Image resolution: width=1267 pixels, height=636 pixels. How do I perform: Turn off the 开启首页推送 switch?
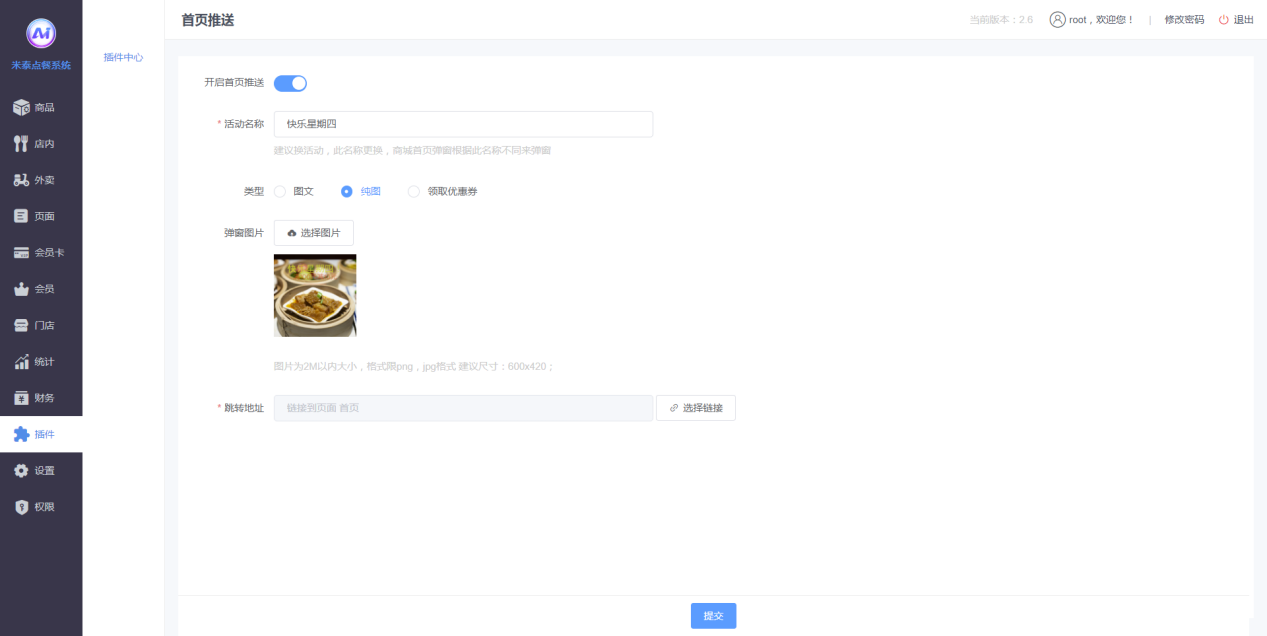click(290, 83)
